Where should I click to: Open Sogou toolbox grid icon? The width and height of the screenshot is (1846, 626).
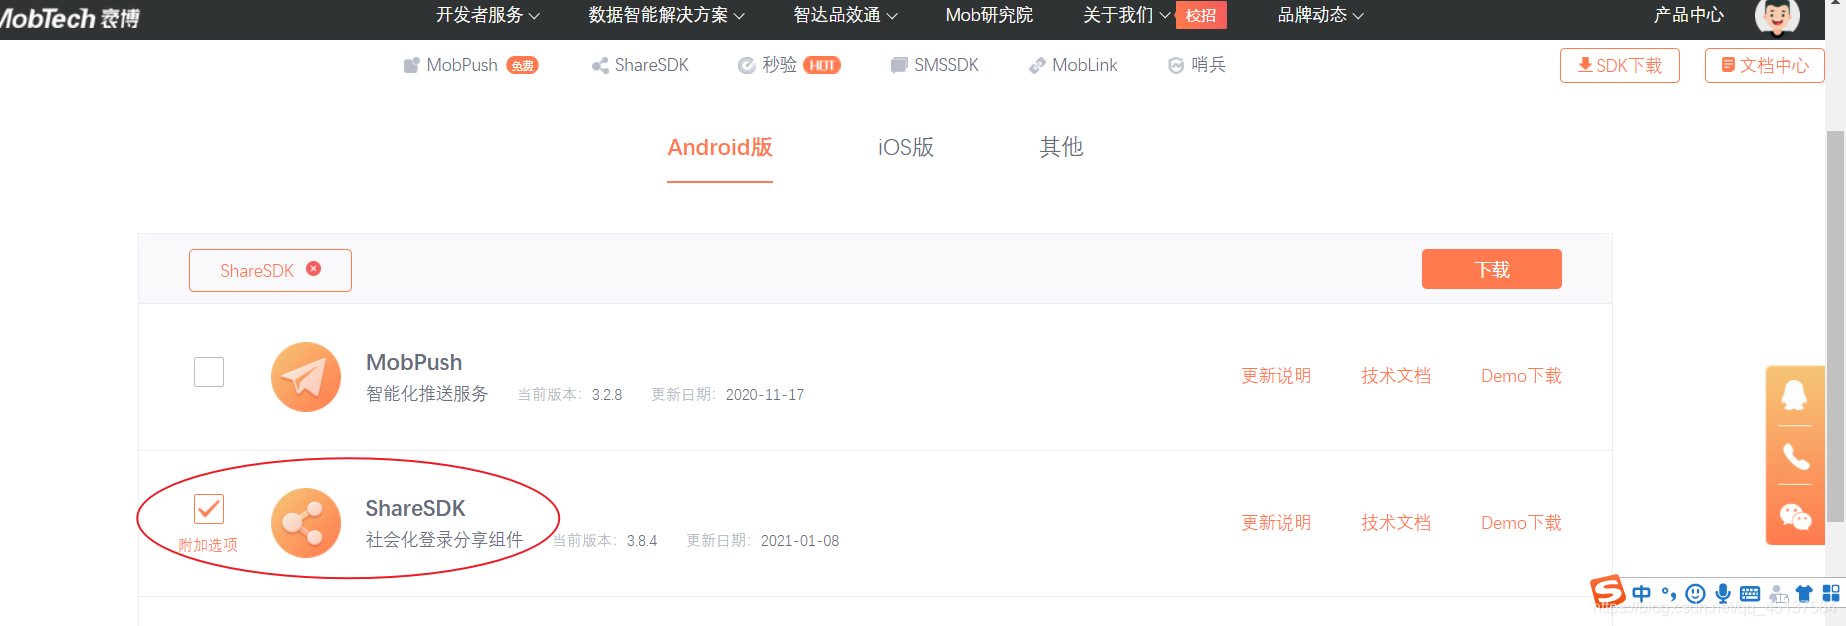(x=1831, y=594)
